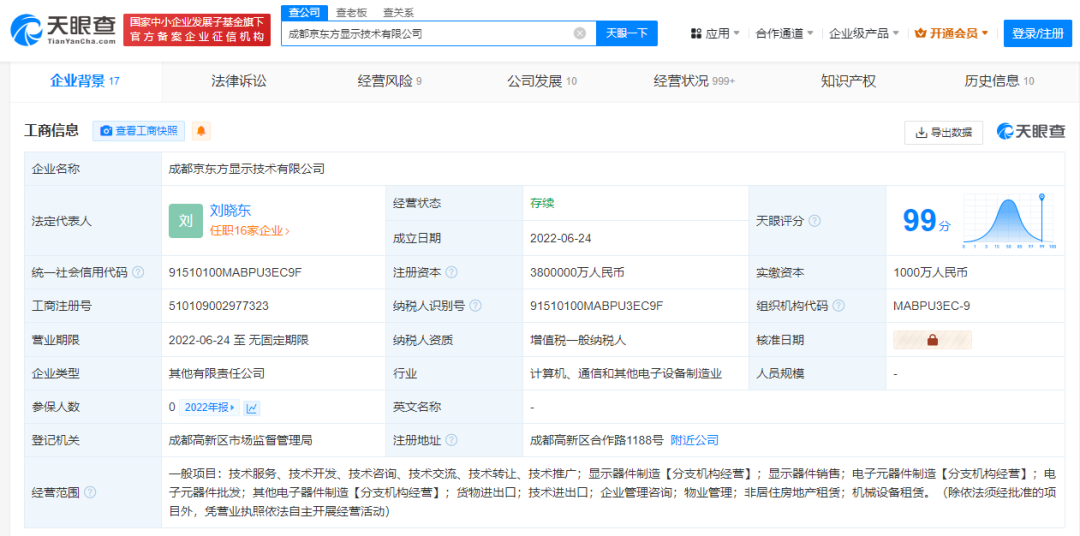Switch to the 法律诉讼 tab
Viewport: 1080px width, 536px height.
point(239,81)
